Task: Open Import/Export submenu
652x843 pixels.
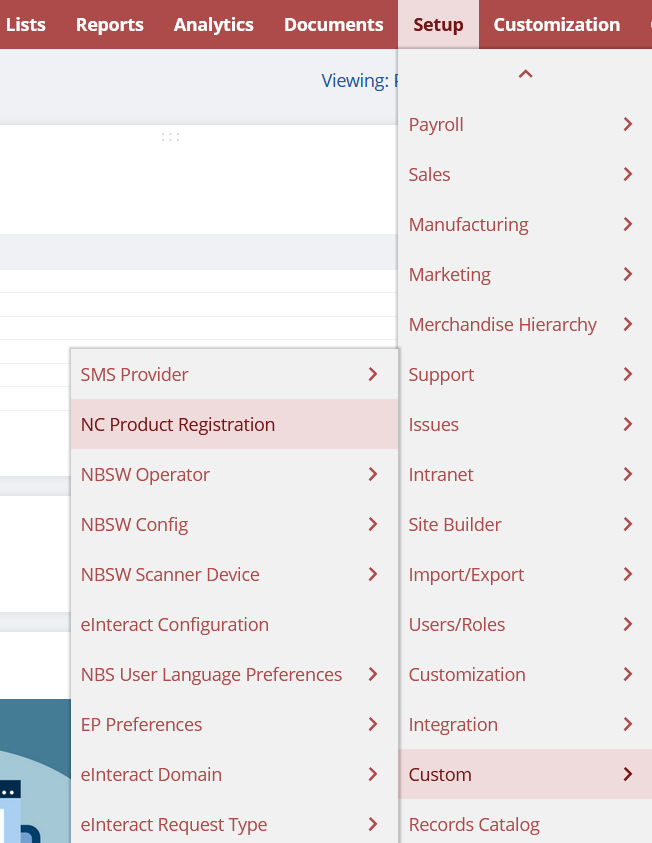Action: coord(466,574)
